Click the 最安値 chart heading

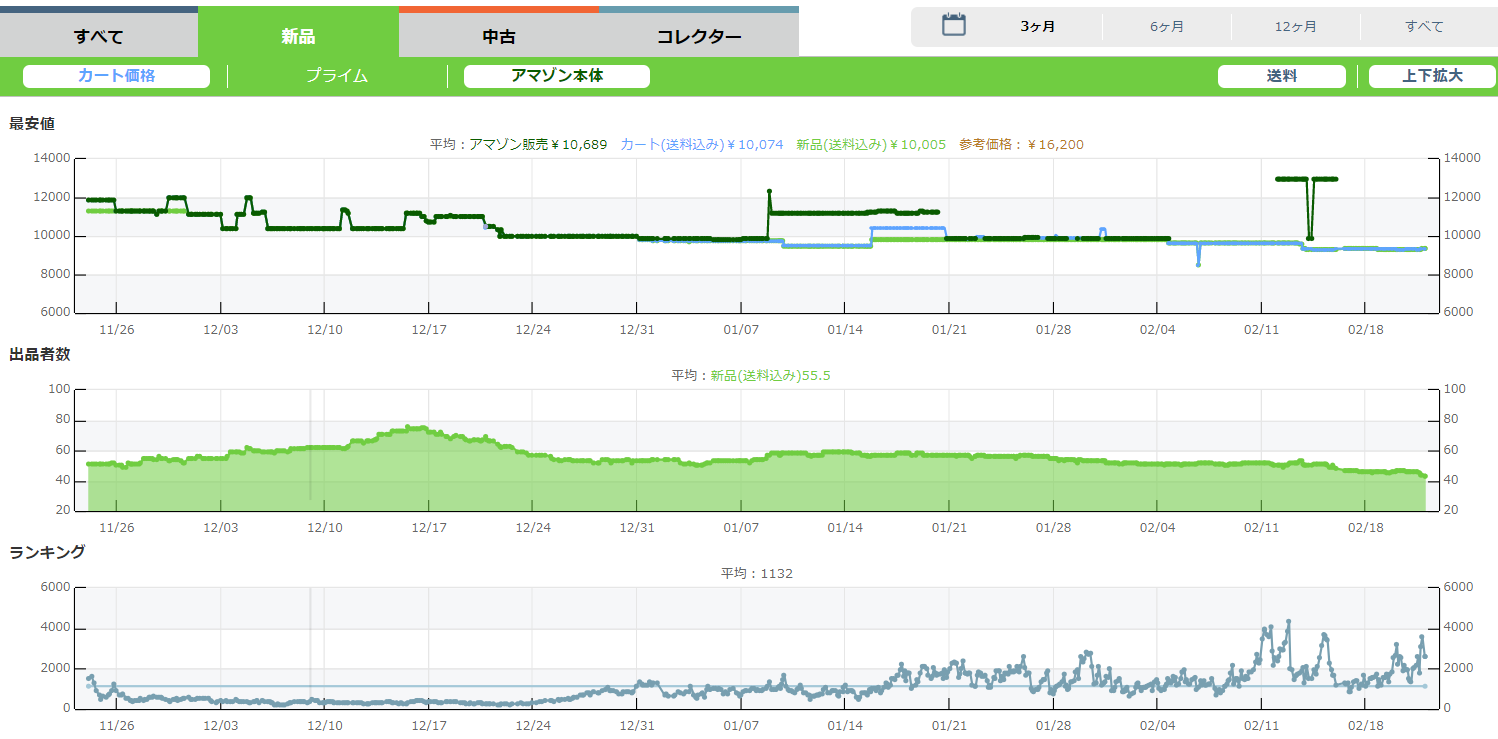point(32,124)
